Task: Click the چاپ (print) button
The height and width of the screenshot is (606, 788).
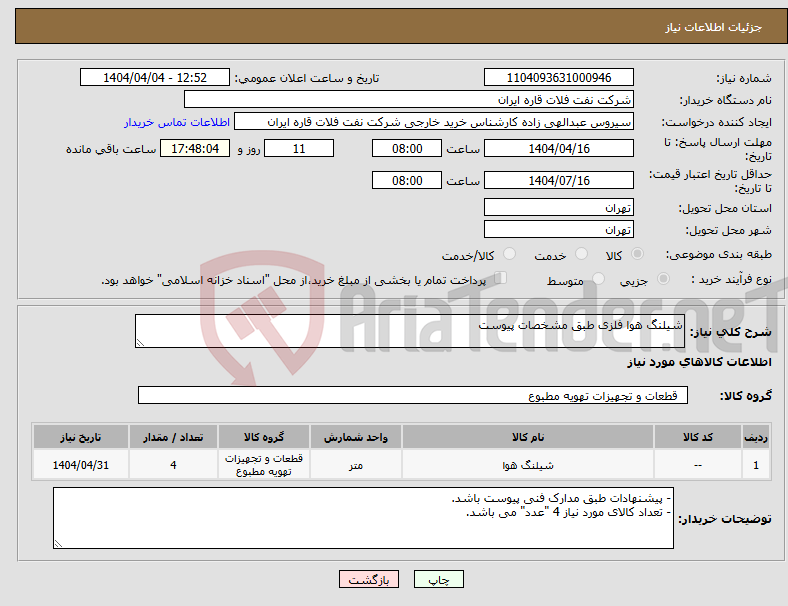Action: tap(438, 579)
